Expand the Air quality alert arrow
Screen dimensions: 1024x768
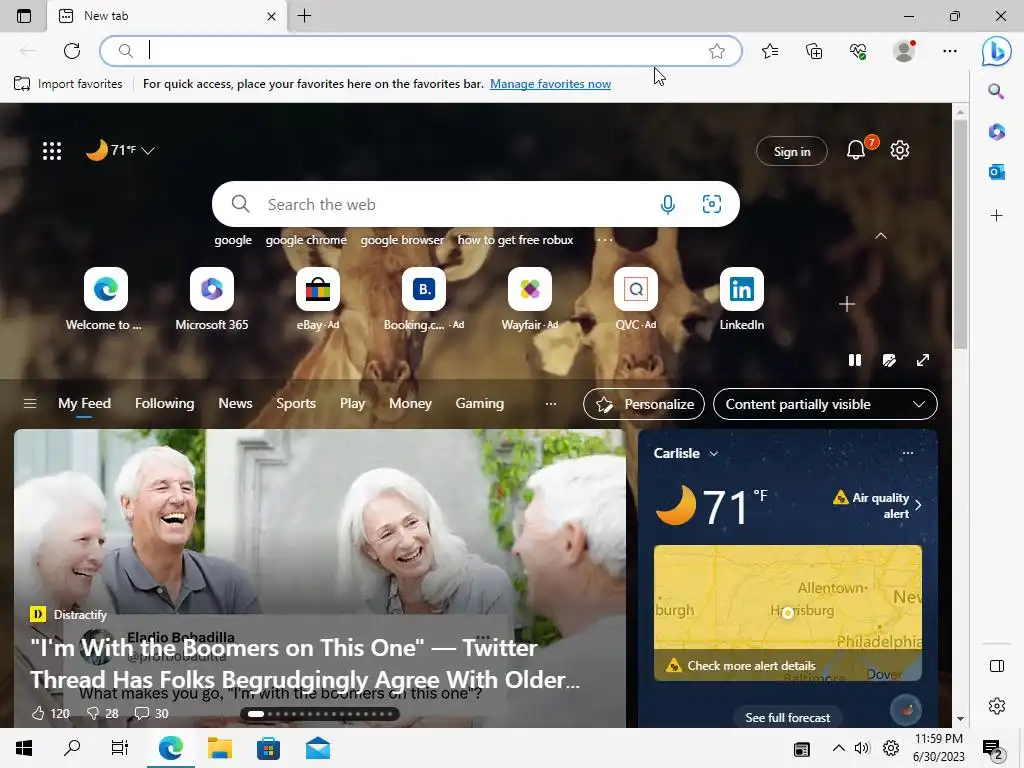coord(918,505)
